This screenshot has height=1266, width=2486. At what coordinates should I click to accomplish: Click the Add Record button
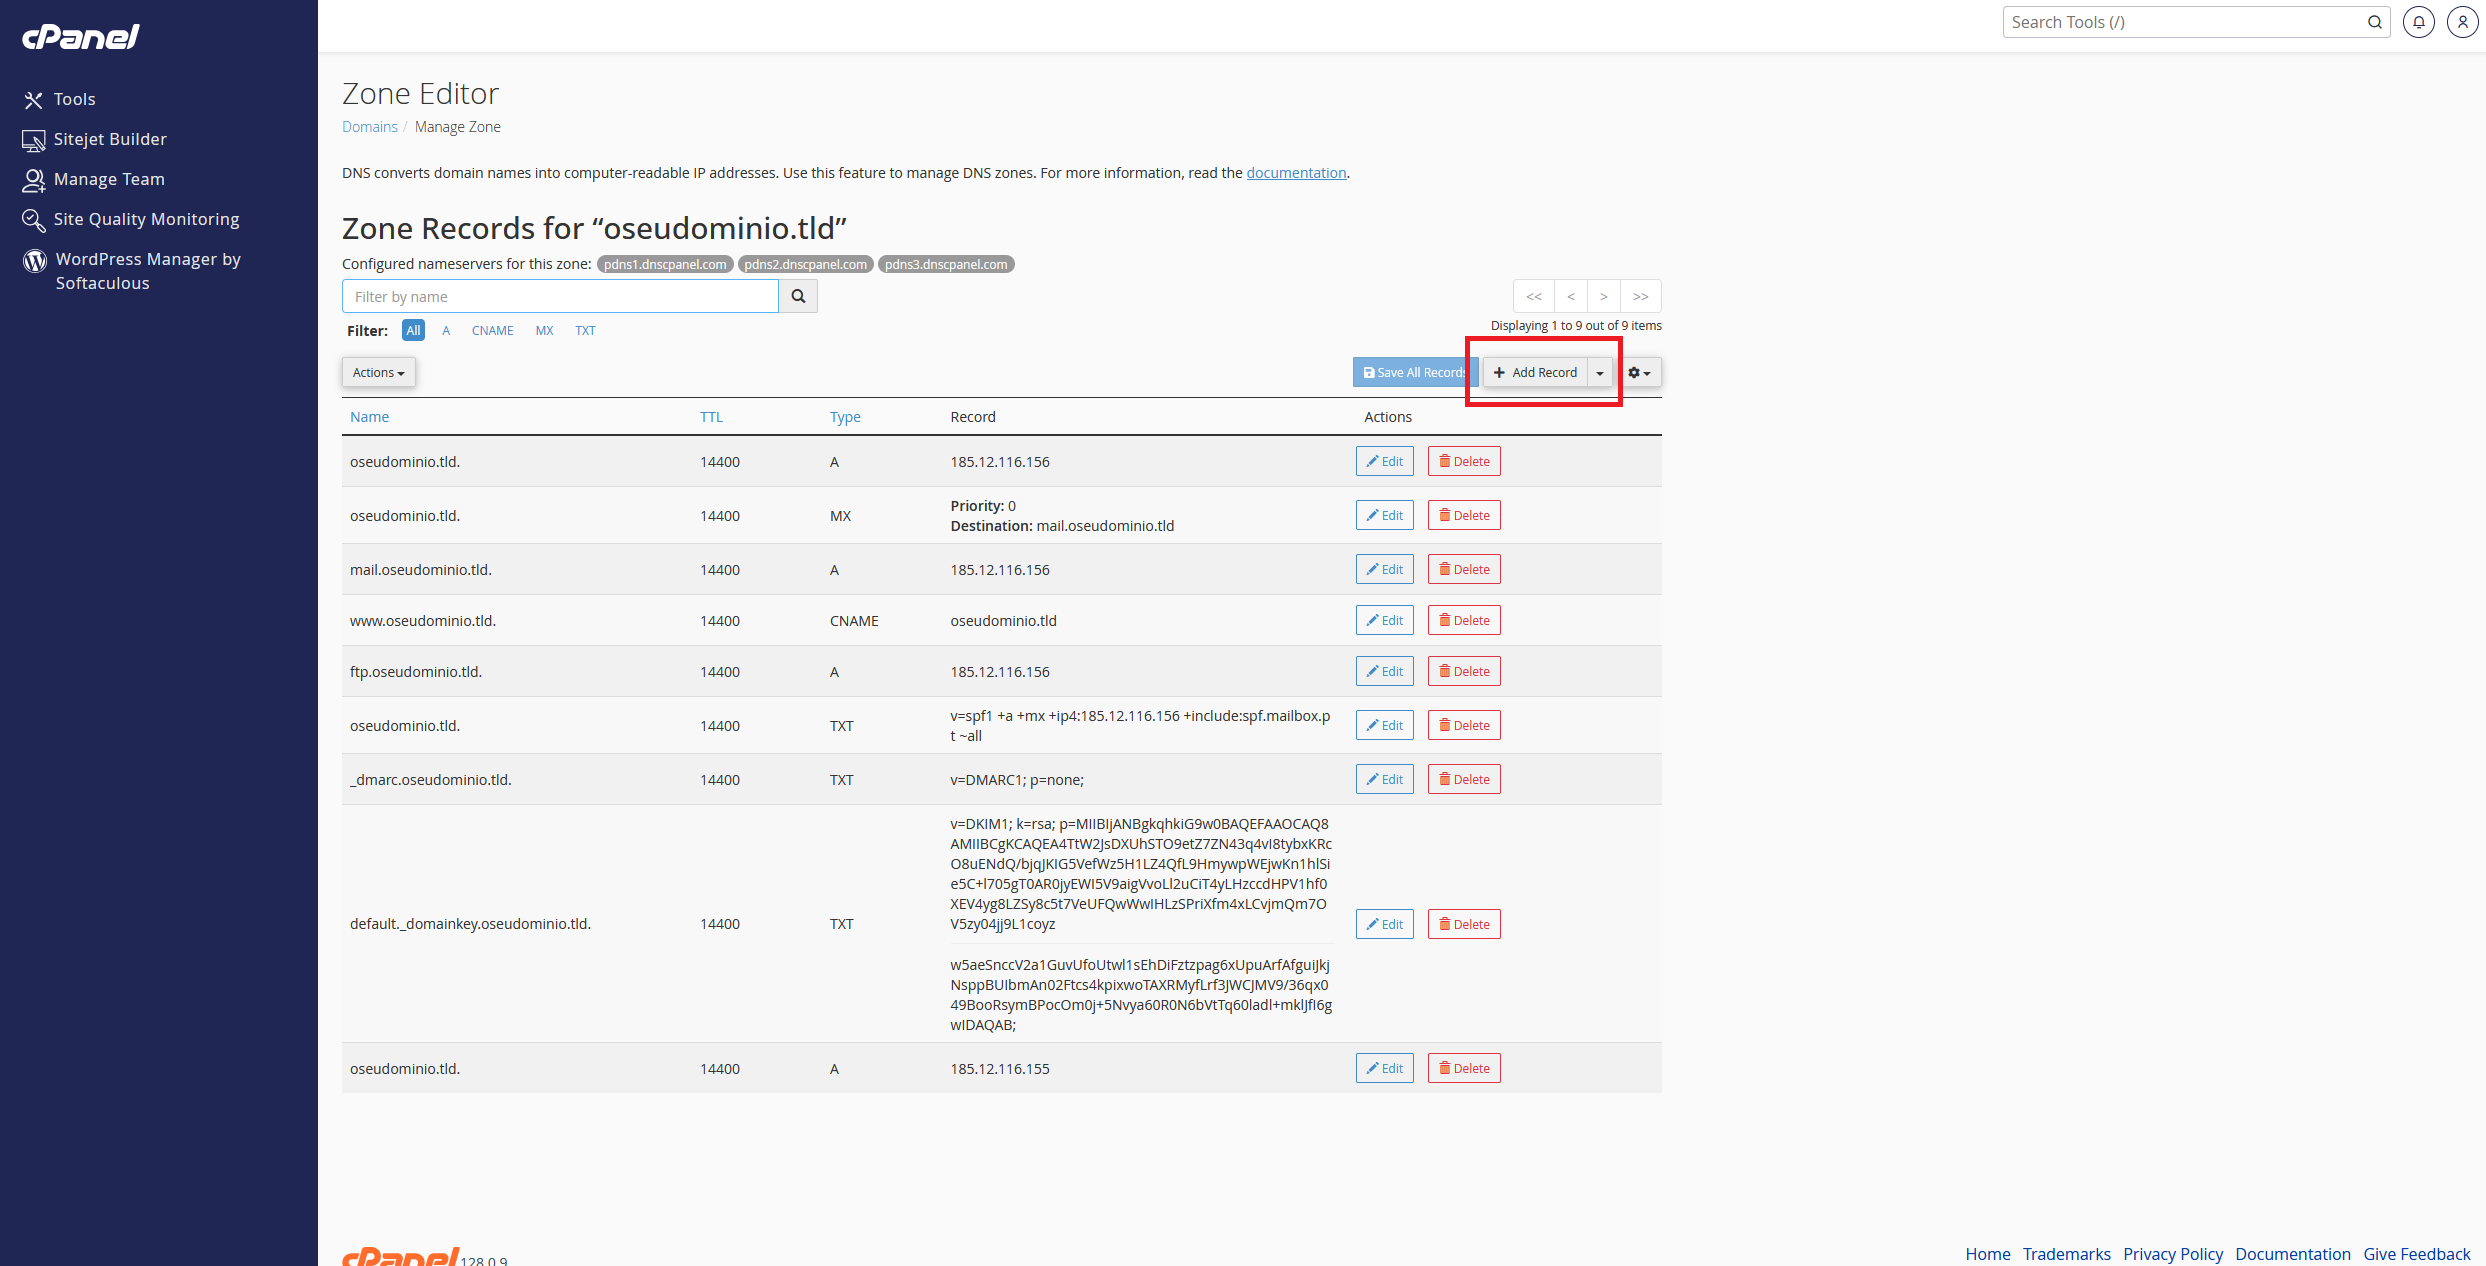point(1535,372)
